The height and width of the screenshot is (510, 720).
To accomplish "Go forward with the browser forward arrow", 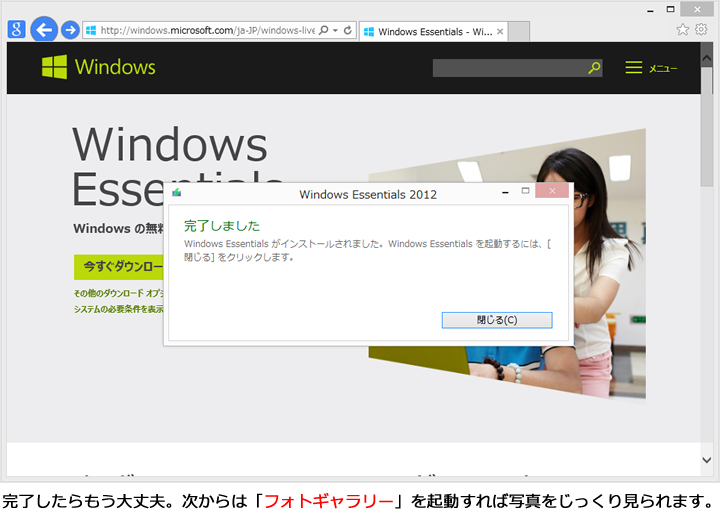I will click(70, 30).
